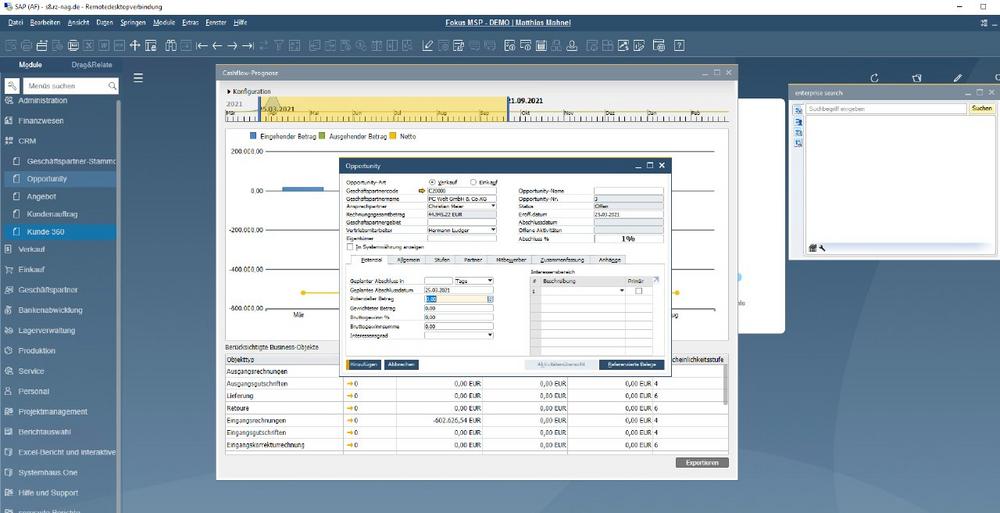
Task: Select the Verkauf radio button
Action: [x=432, y=182]
